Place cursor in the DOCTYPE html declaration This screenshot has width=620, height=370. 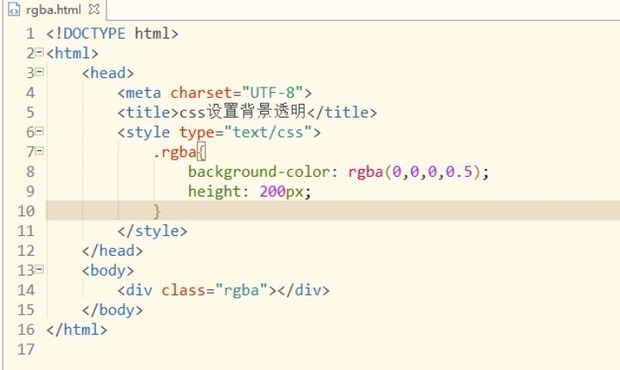click(112, 33)
